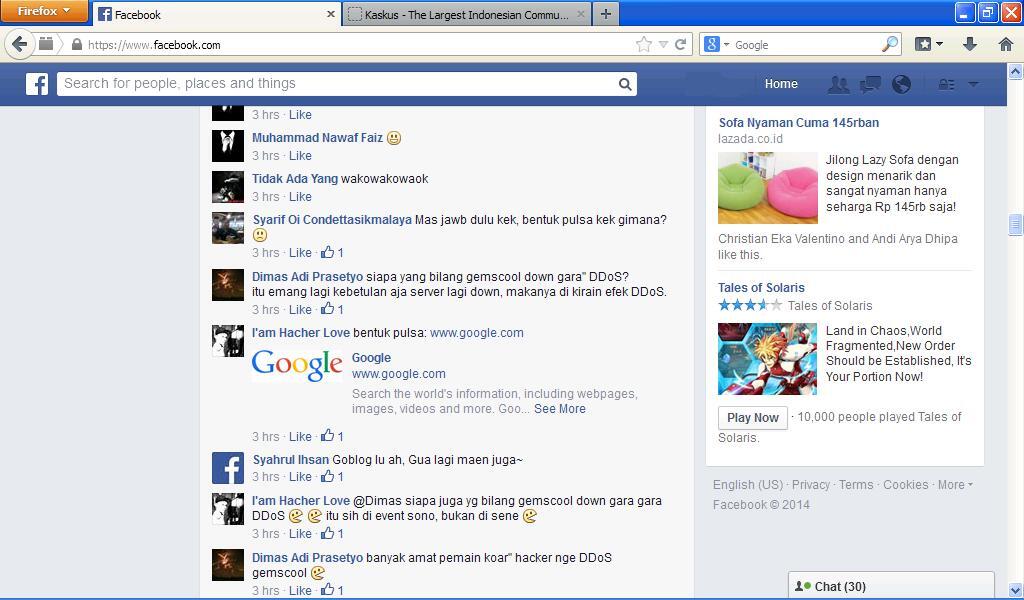Viewport: 1024px width, 600px height.
Task: Open the Firefox orange menu button
Action: click(44, 11)
